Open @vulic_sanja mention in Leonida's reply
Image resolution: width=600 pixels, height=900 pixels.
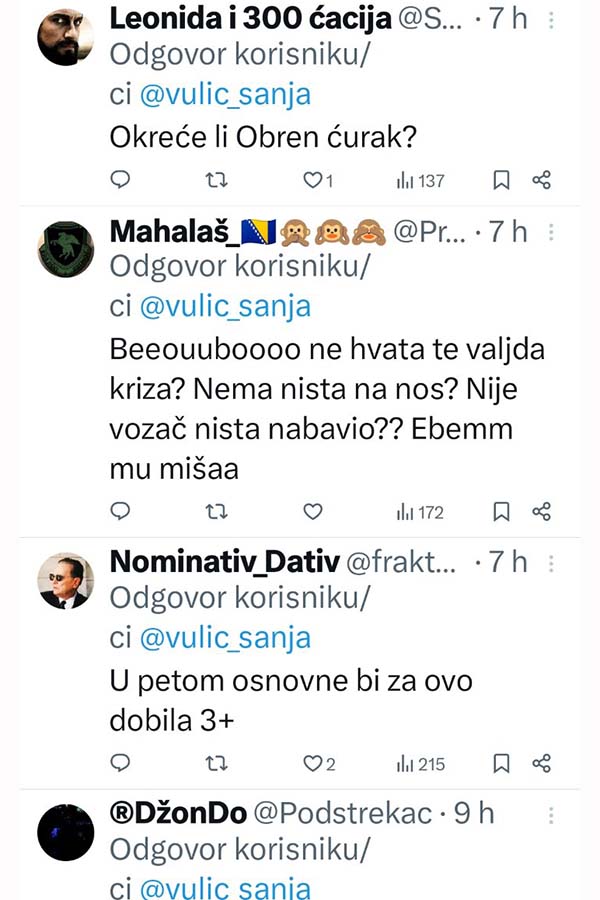(225, 94)
